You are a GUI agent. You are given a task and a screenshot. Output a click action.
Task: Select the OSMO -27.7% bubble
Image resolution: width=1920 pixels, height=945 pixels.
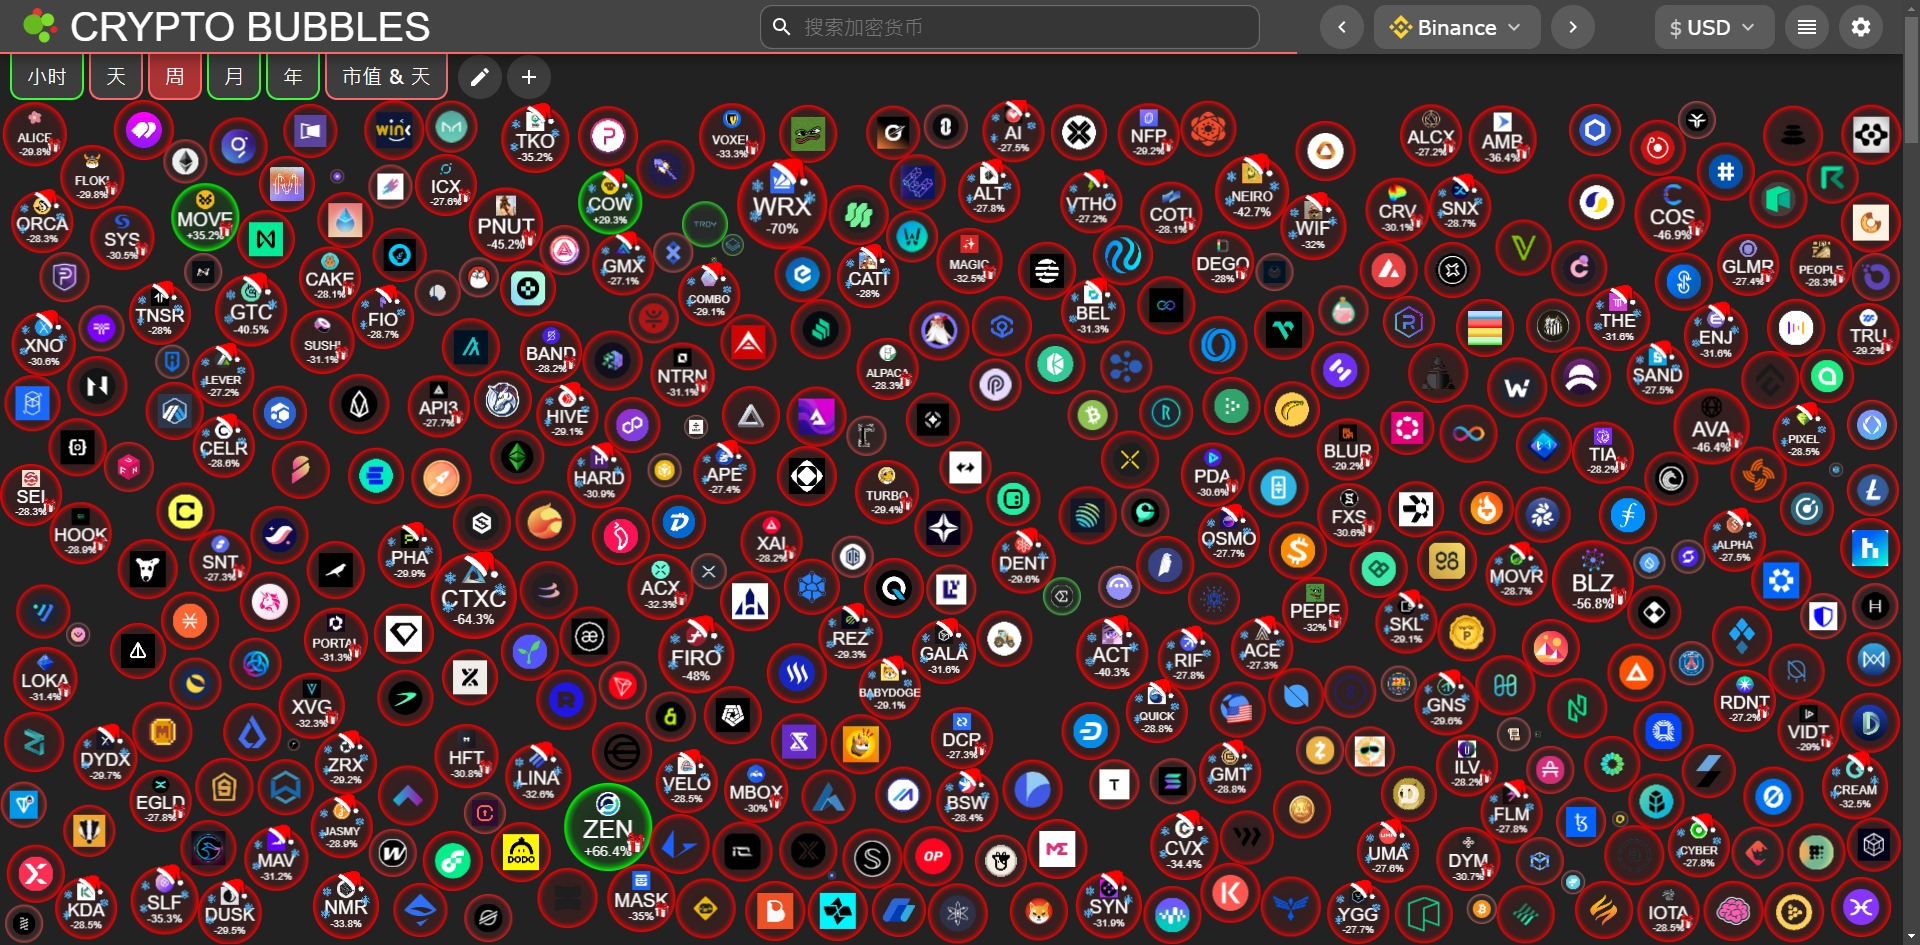click(1229, 536)
